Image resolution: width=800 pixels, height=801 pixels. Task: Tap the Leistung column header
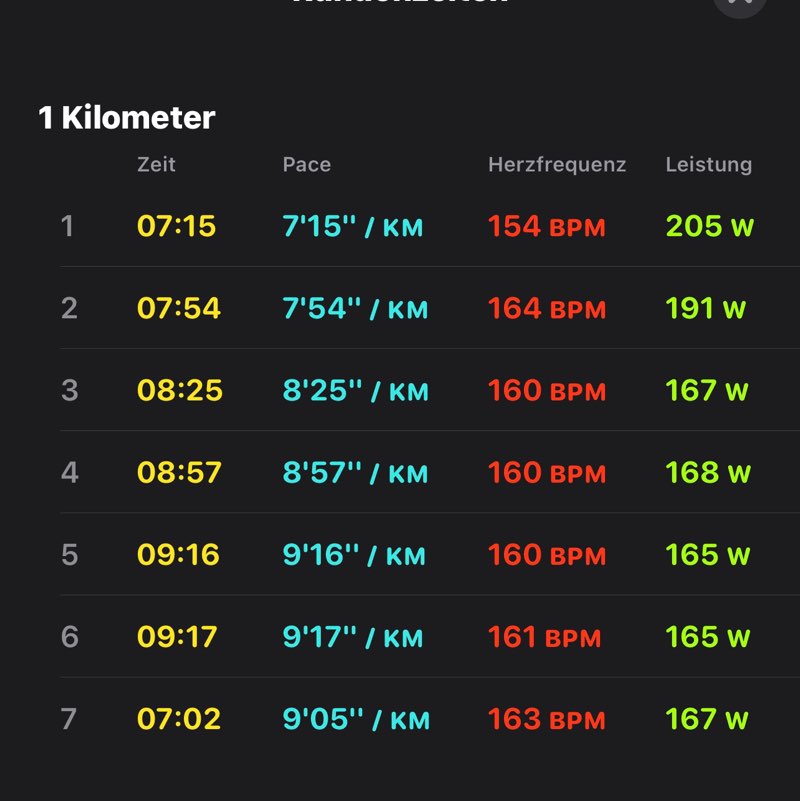709,165
